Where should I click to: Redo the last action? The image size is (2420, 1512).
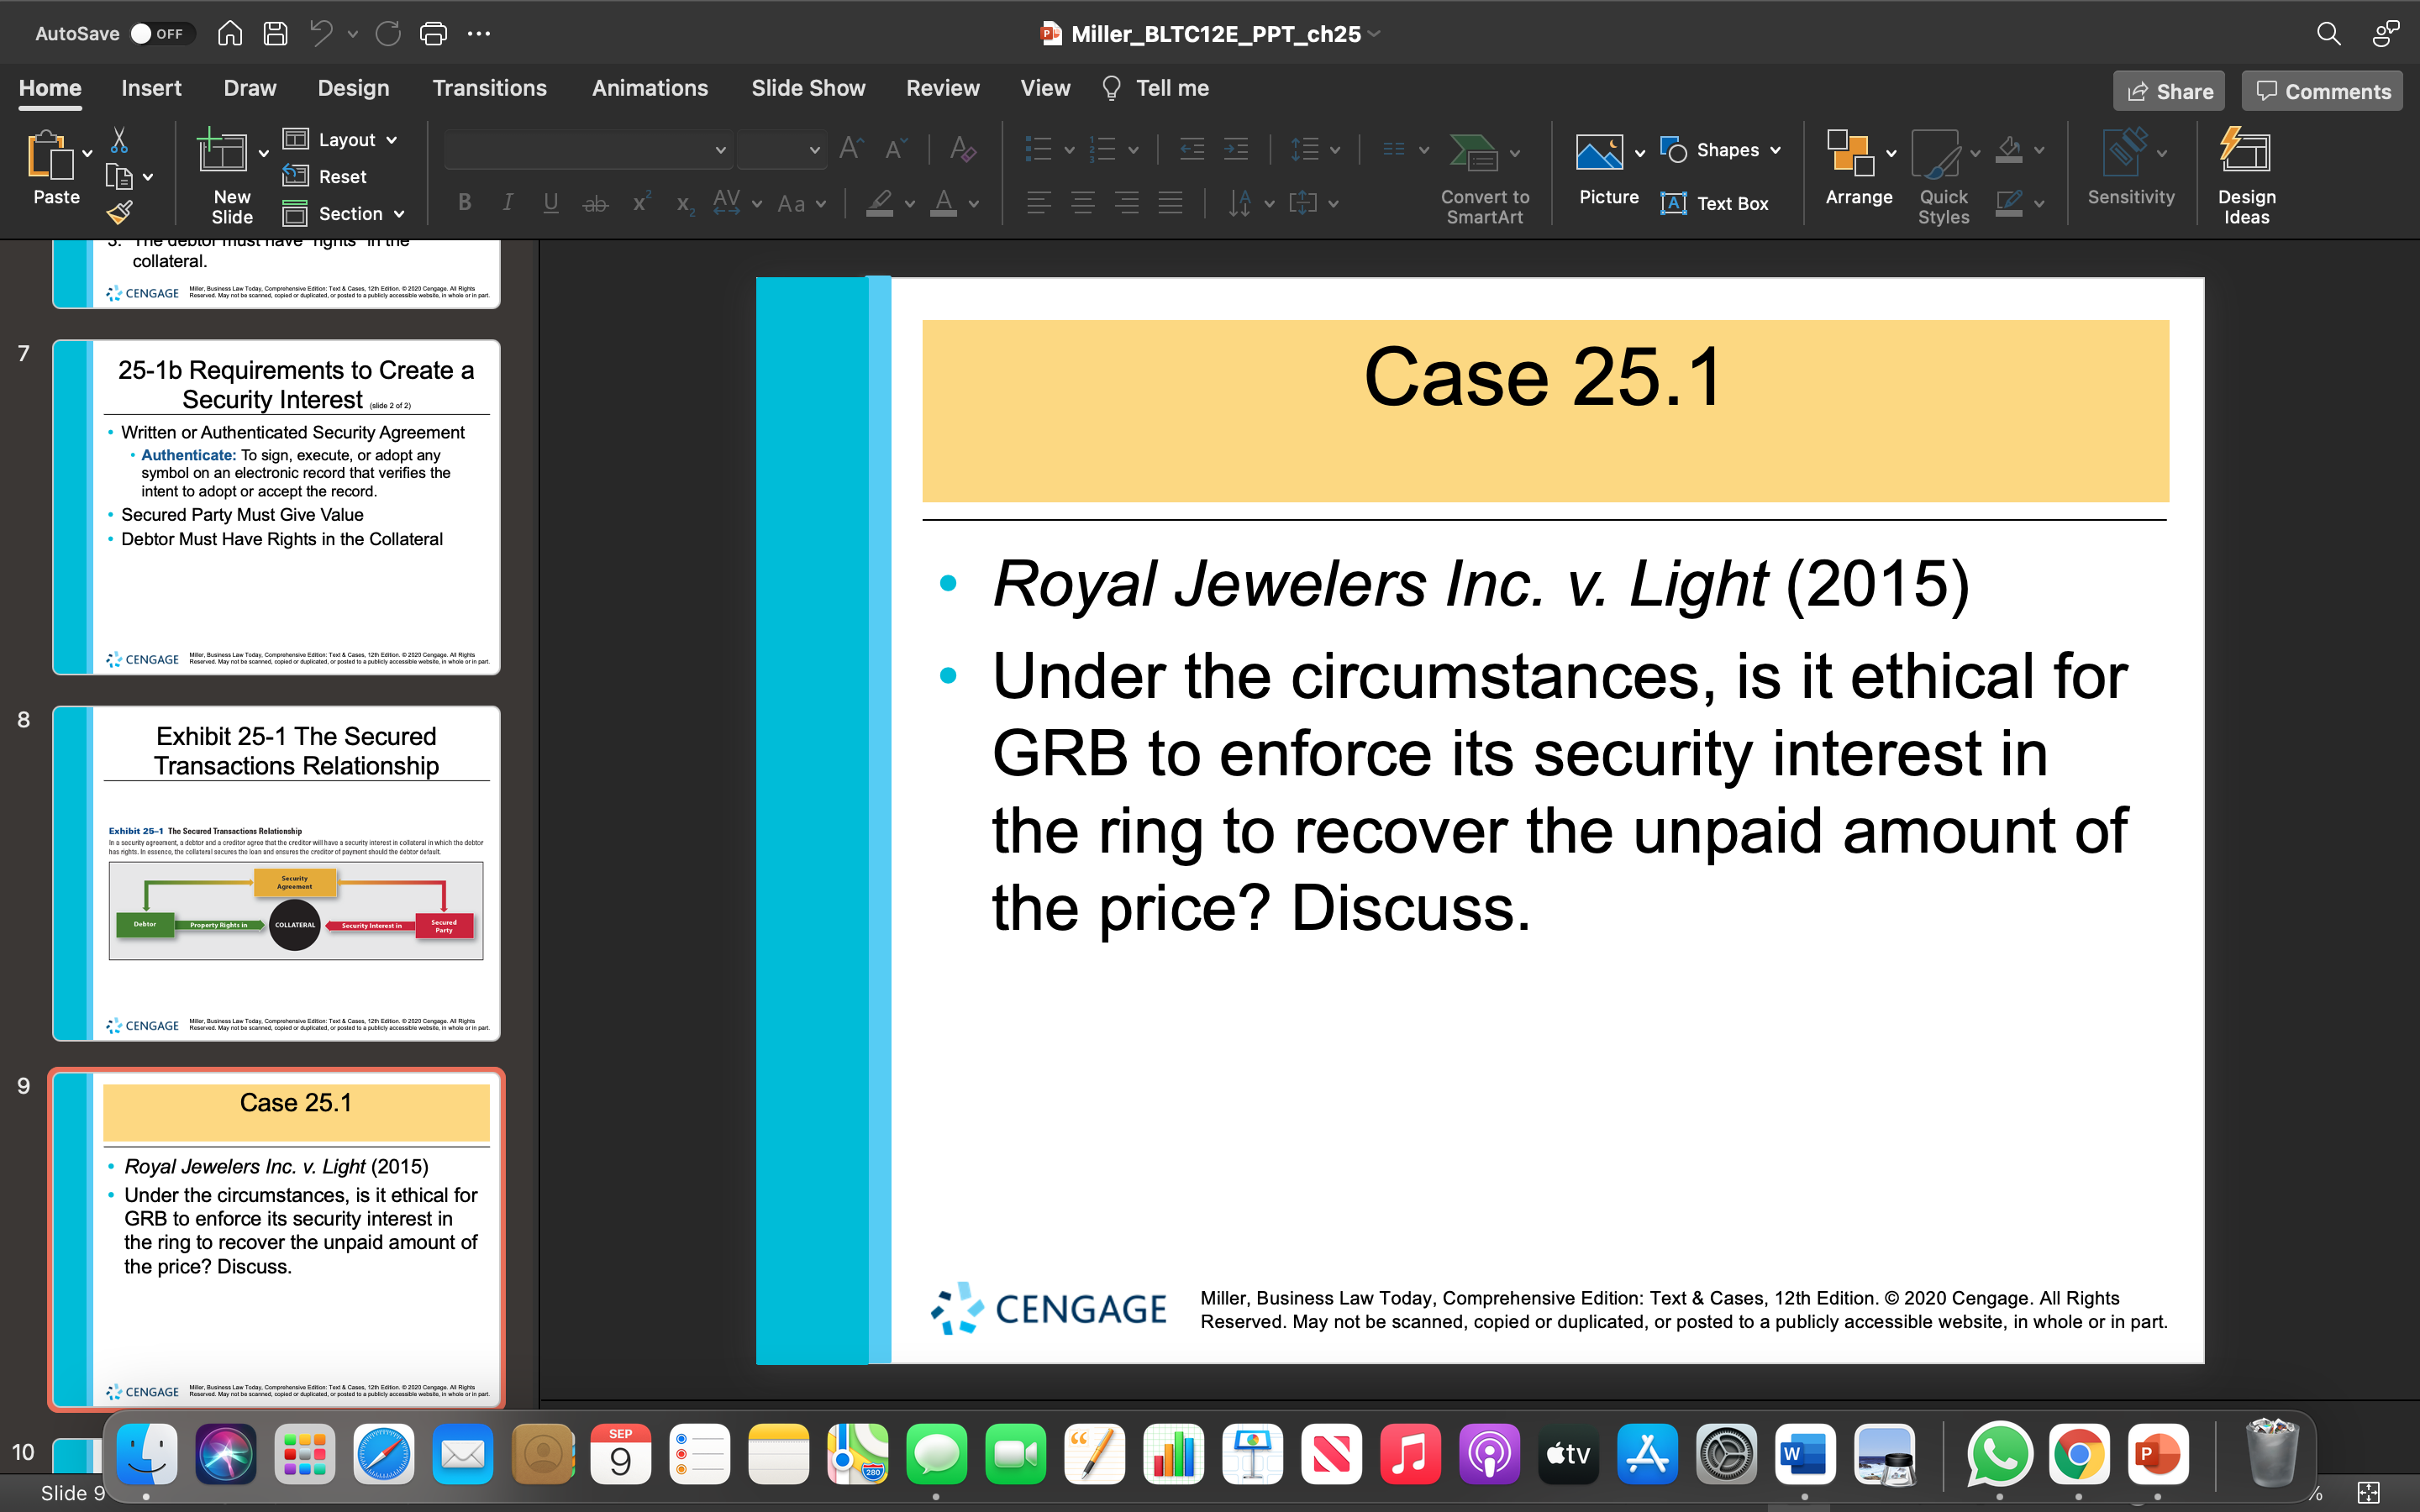click(388, 33)
